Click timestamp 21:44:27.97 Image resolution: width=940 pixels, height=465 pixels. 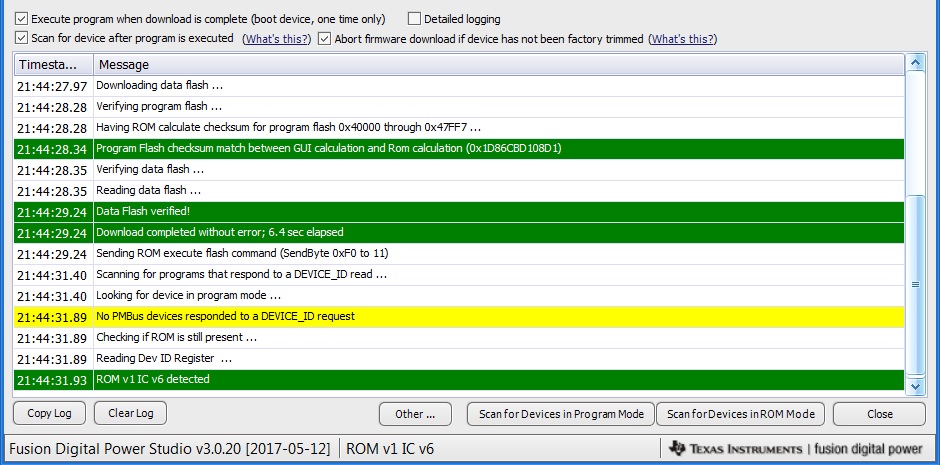pos(52,86)
